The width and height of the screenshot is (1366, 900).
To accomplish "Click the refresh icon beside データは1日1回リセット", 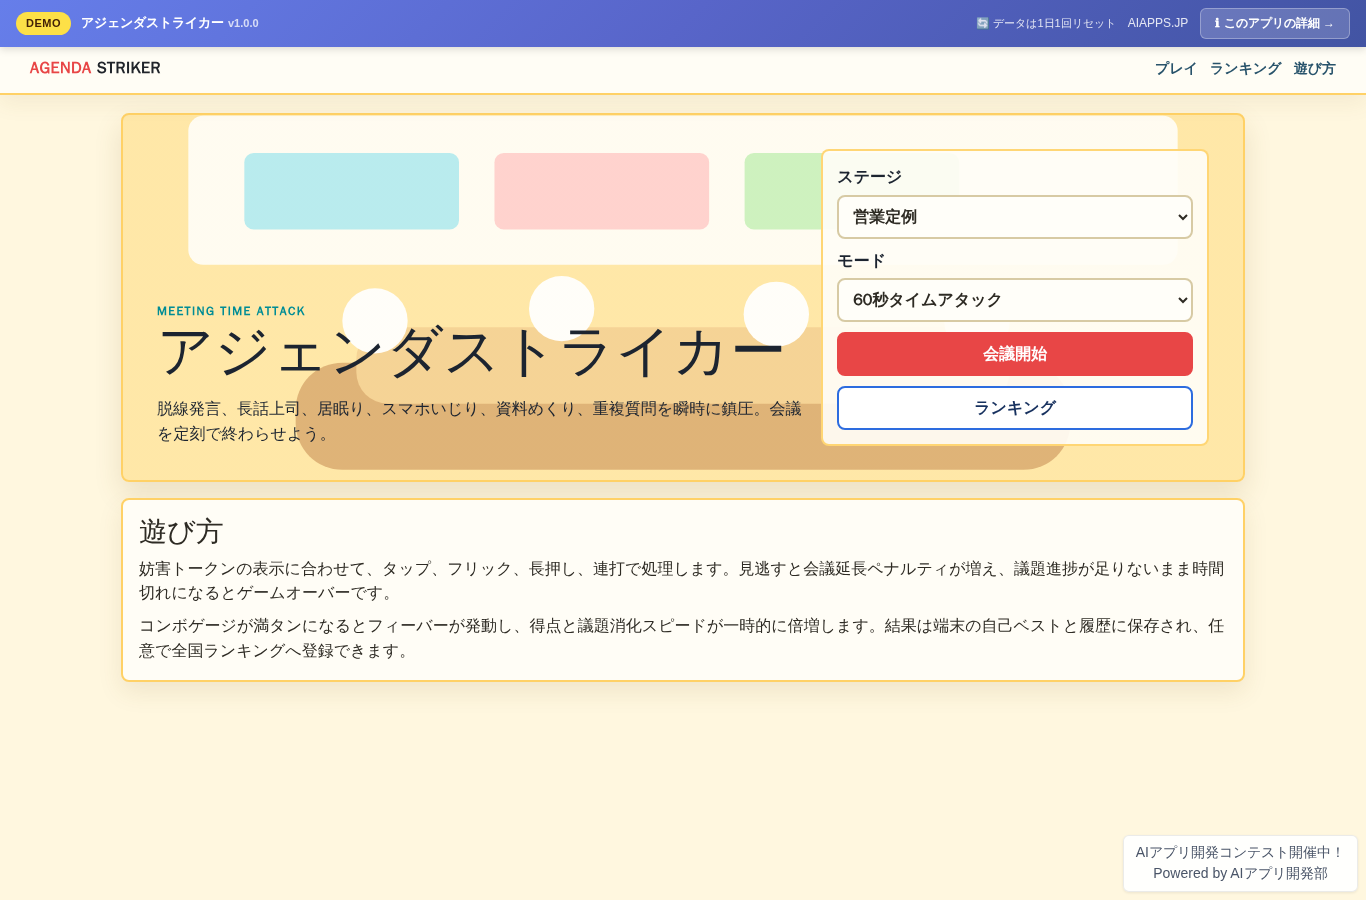I will pos(982,23).
